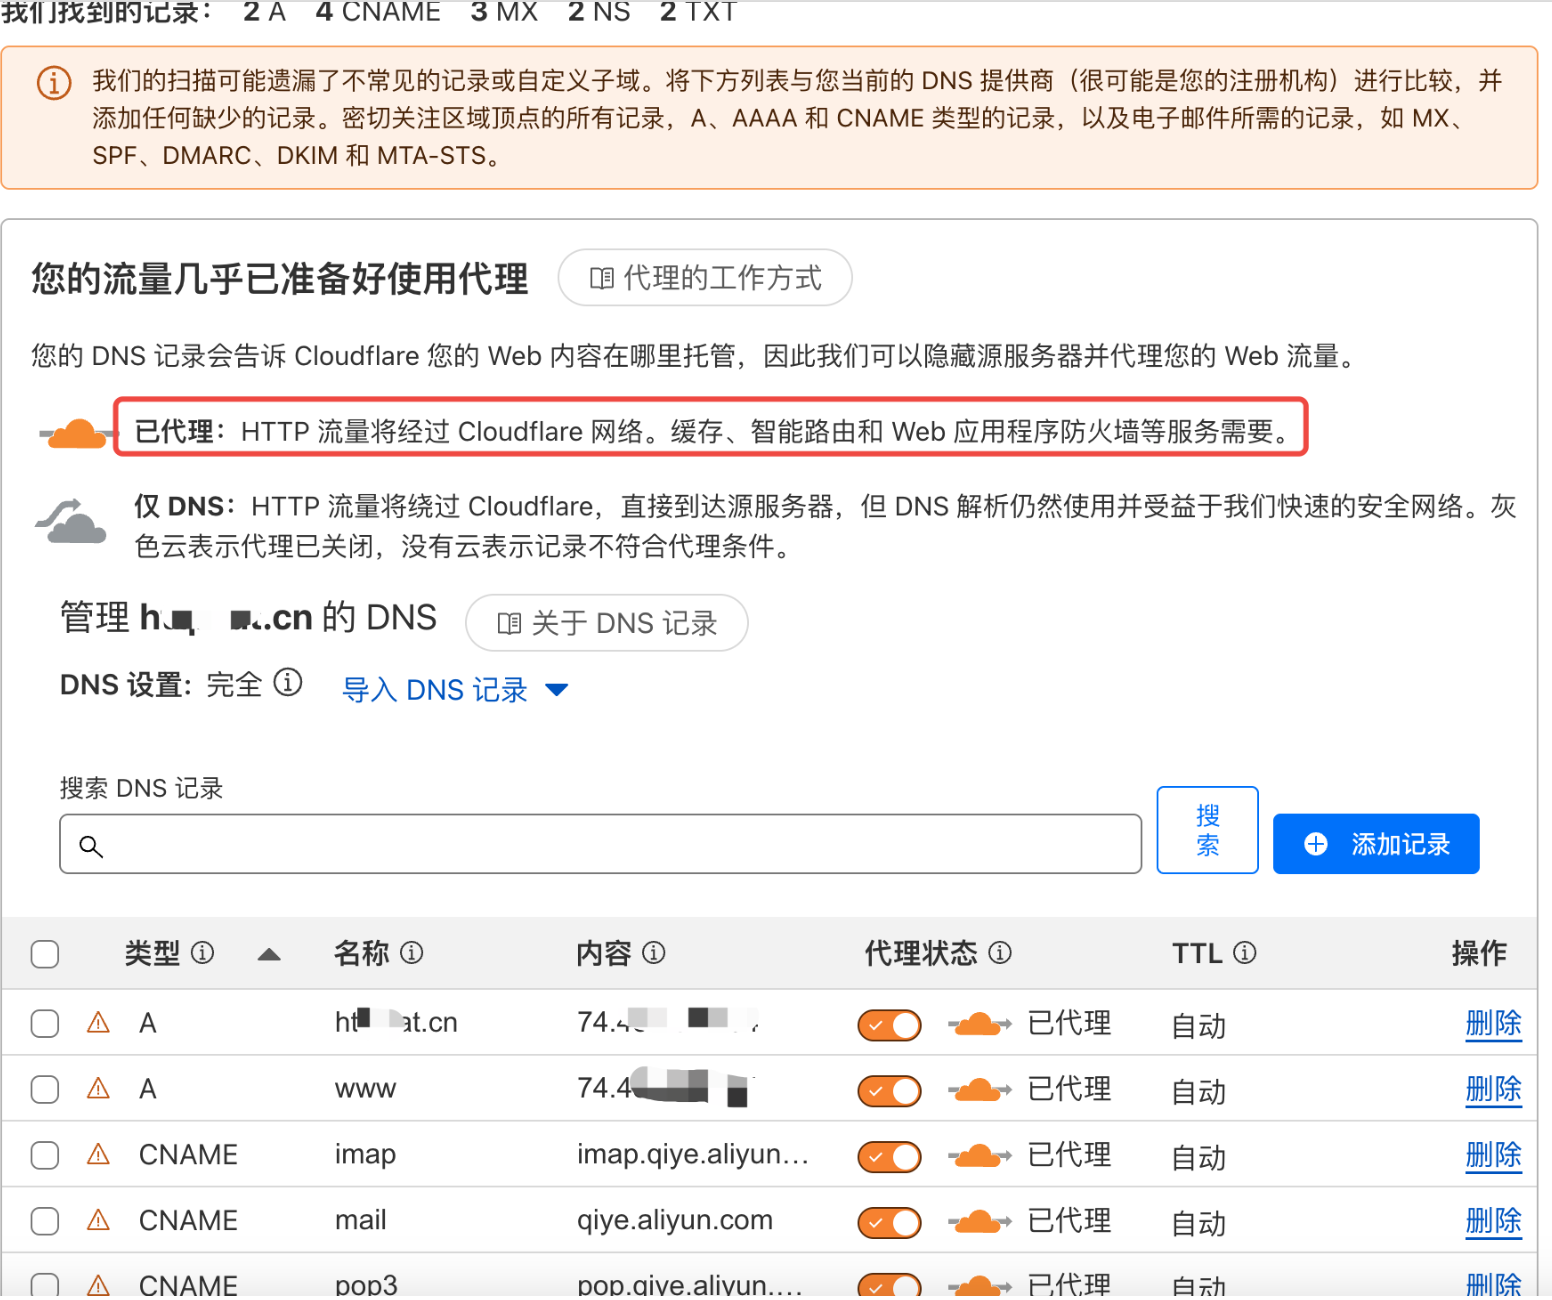Tick the select-all checkbox in the table header
The width and height of the screenshot is (1552, 1300).
pos(45,954)
